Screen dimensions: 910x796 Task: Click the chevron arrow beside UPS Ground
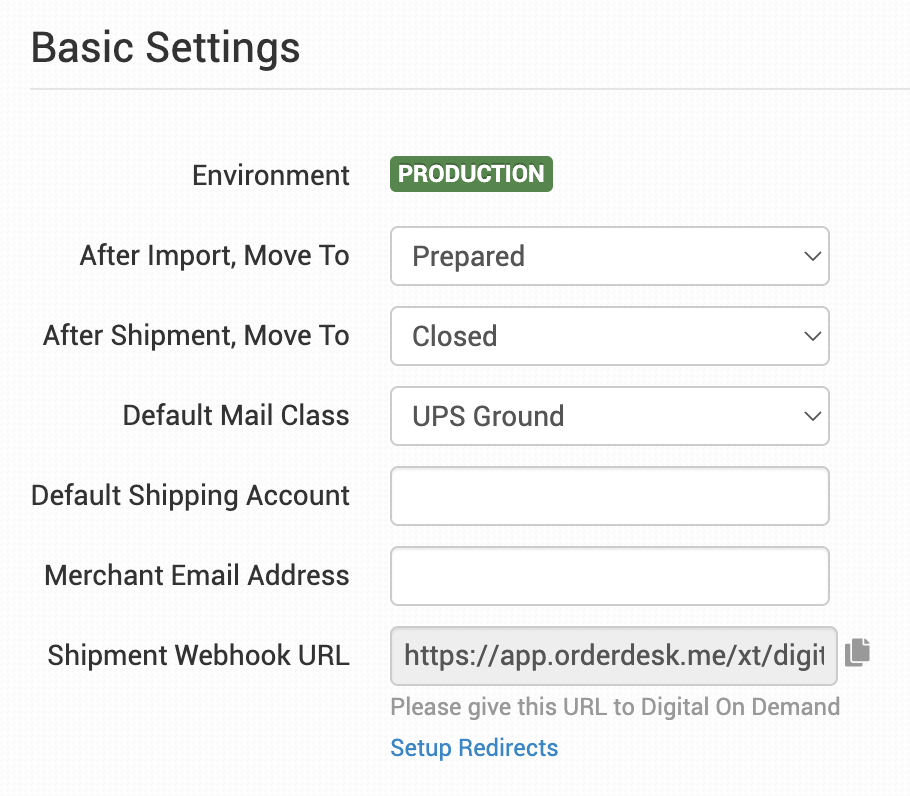point(811,416)
